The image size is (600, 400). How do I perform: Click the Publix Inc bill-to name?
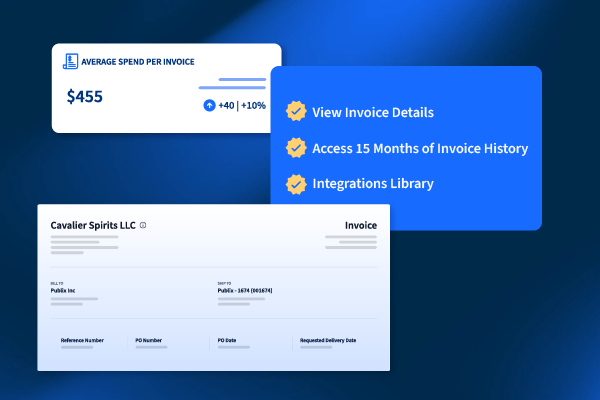point(63,291)
